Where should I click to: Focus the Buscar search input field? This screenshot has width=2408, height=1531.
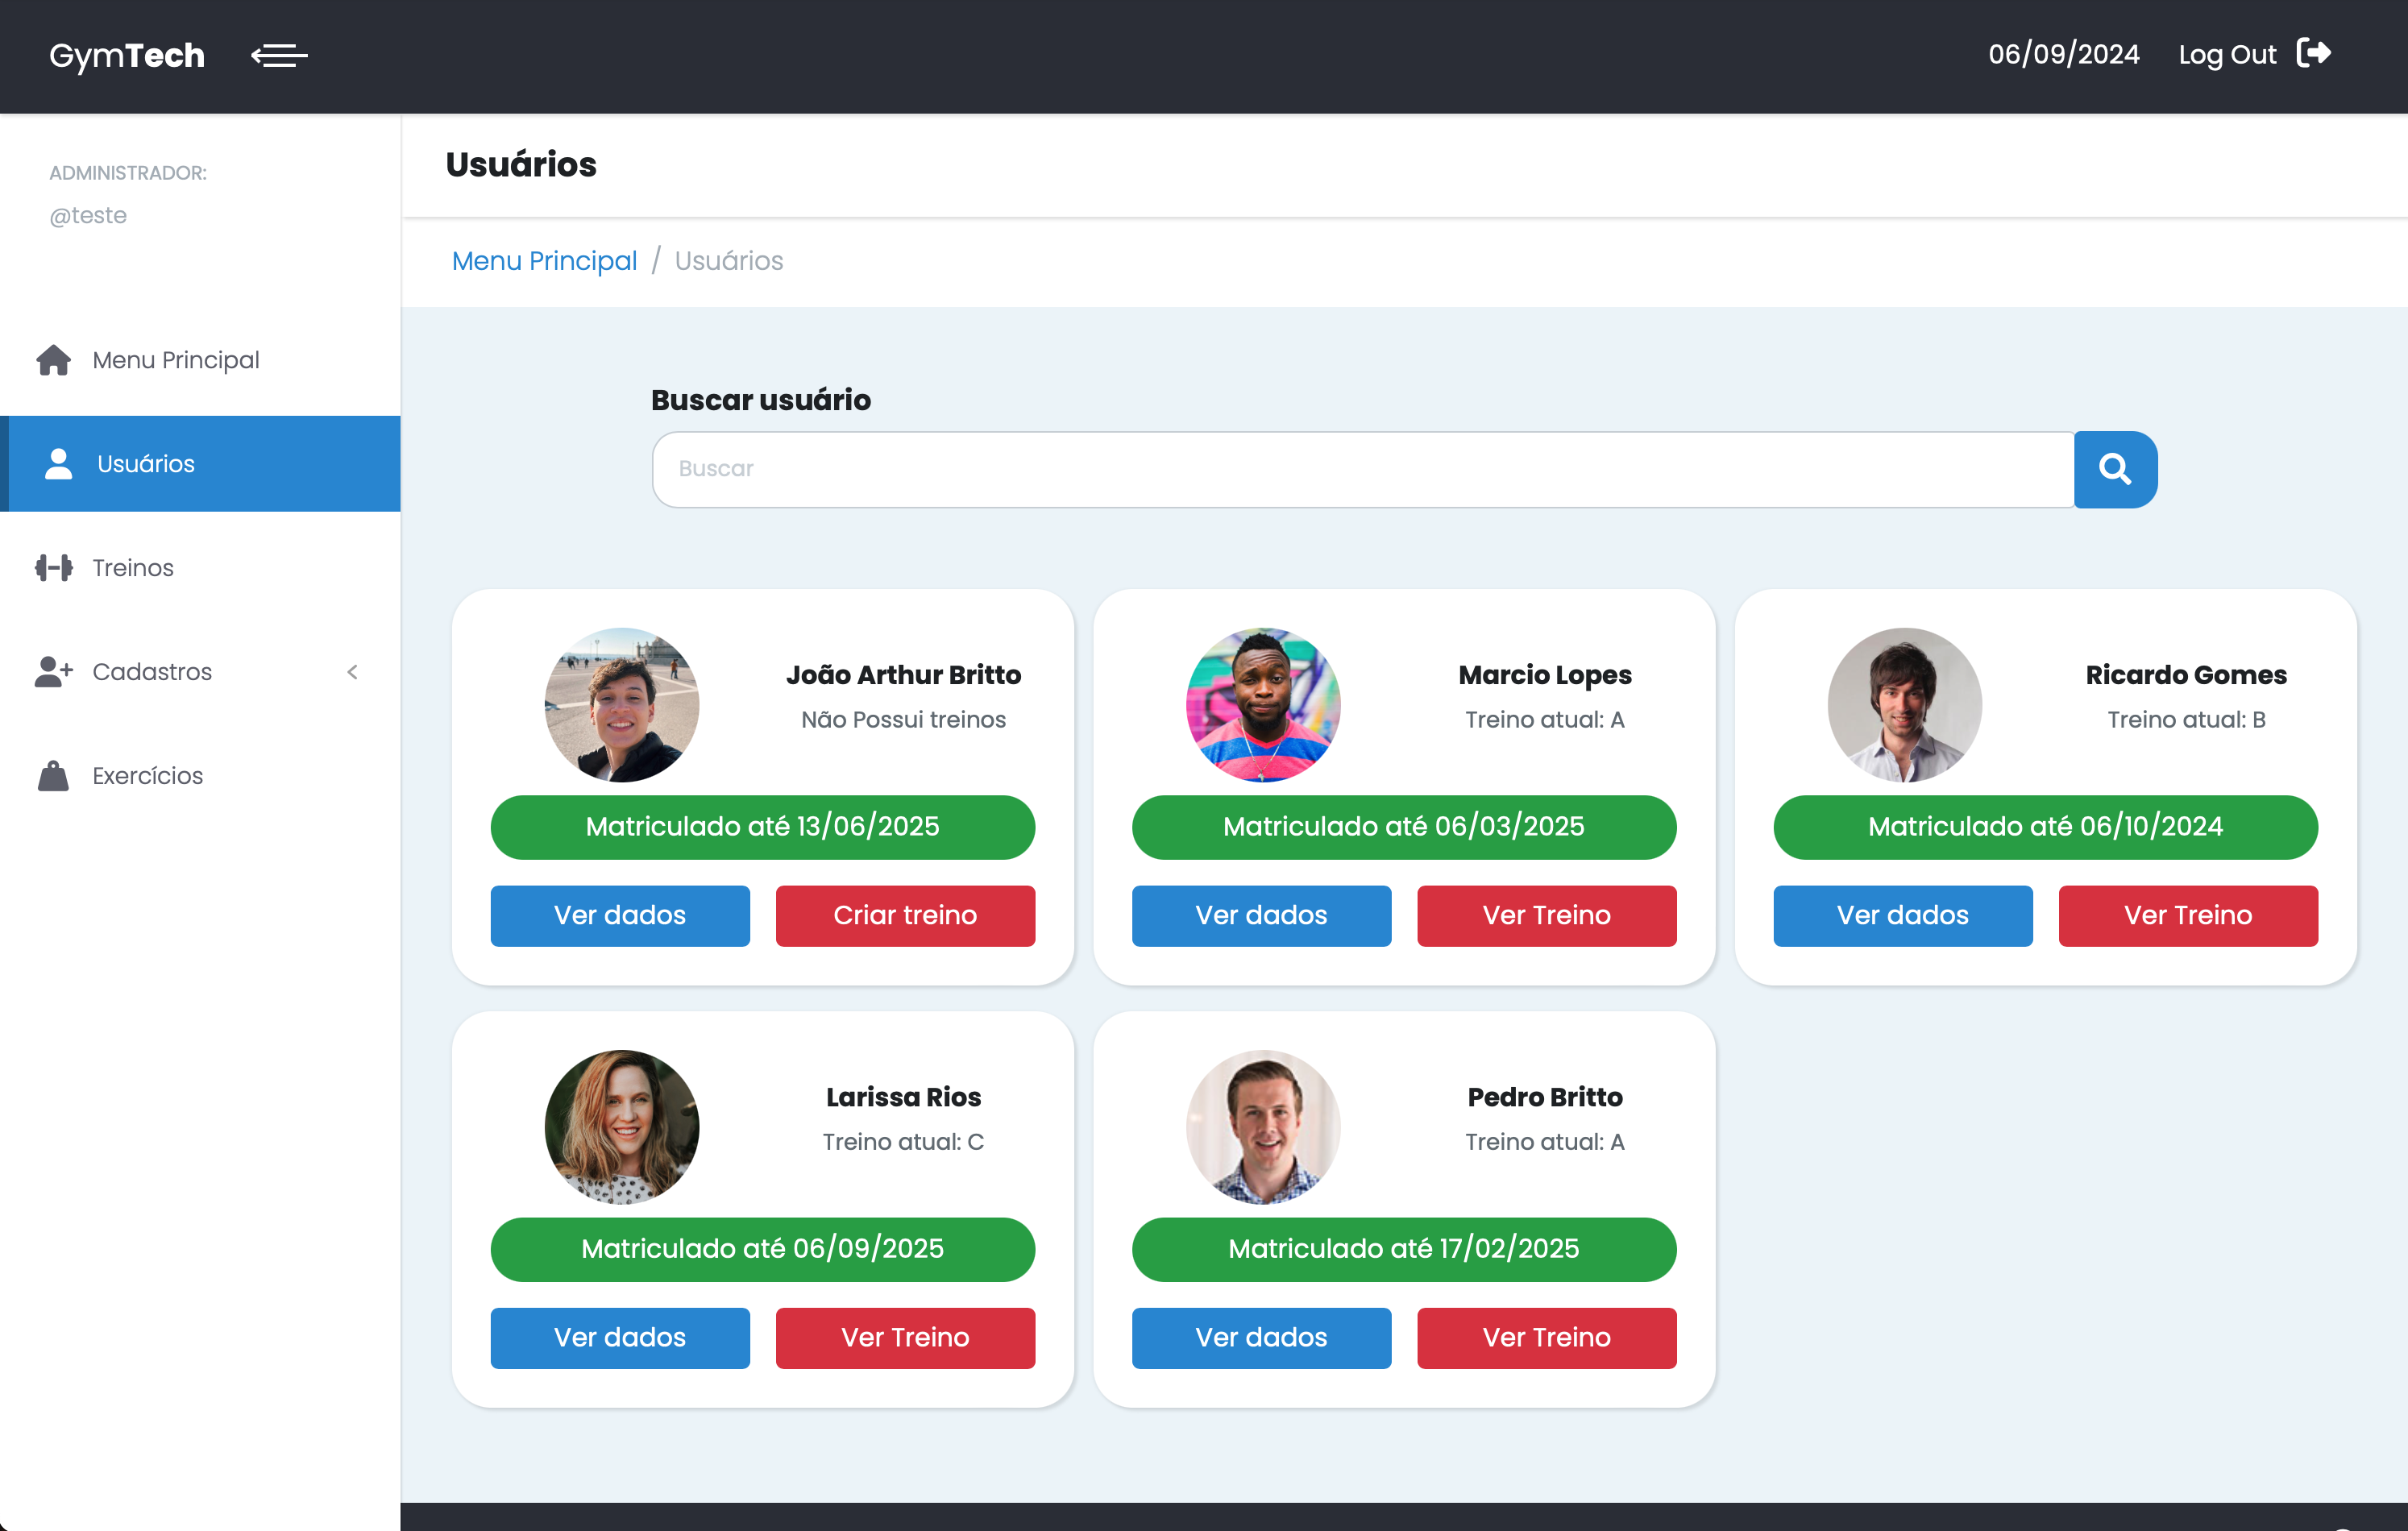tap(1362, 469)
